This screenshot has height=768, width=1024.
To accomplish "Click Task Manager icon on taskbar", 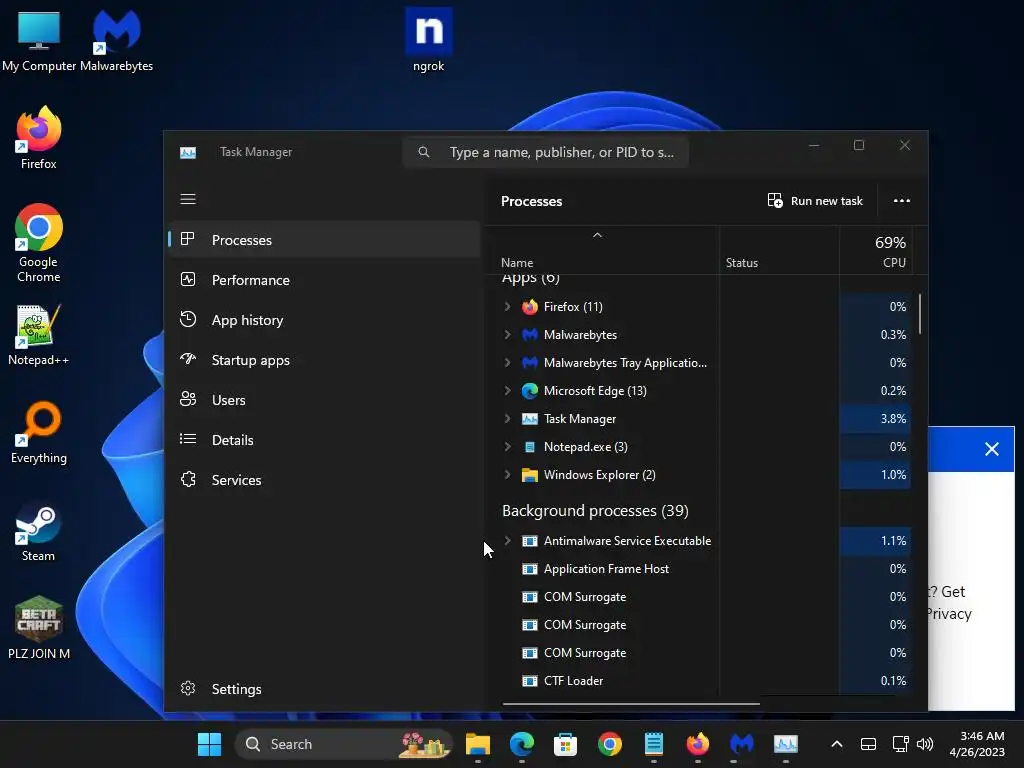I will click(786, 744).
